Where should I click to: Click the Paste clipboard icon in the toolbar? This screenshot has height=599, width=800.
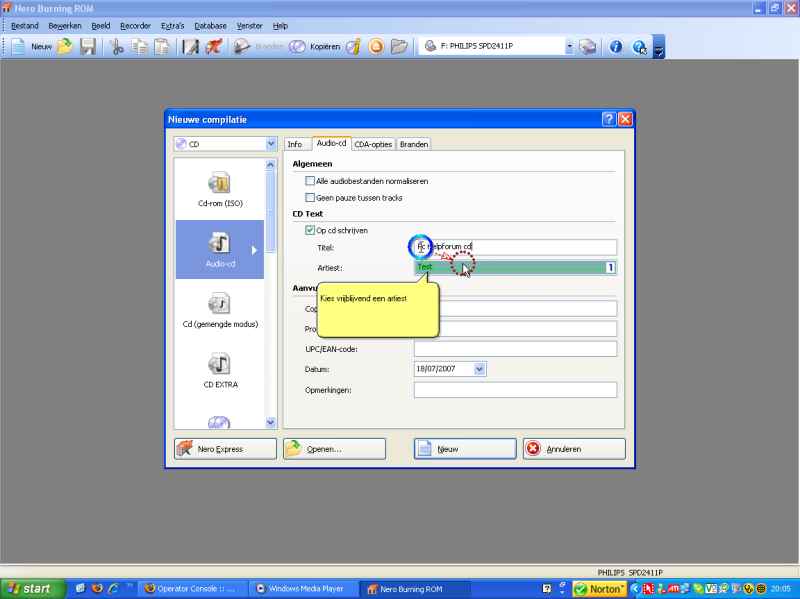tap(162, 46)
